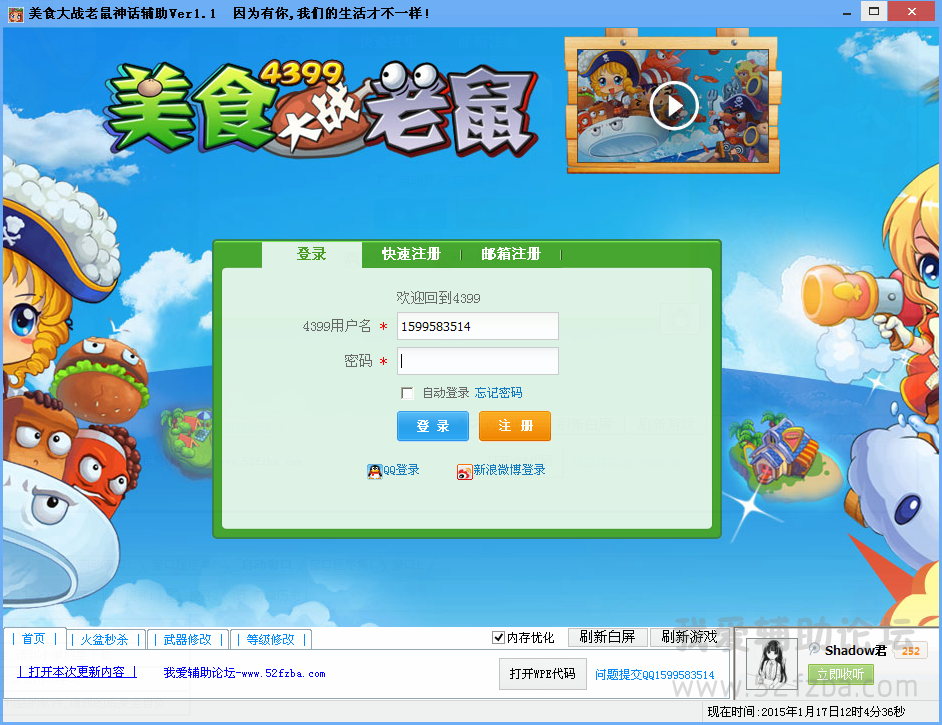Viewport: 942px width, 725px height.
Task: Play the game promo video
Action: pos(673,106)
